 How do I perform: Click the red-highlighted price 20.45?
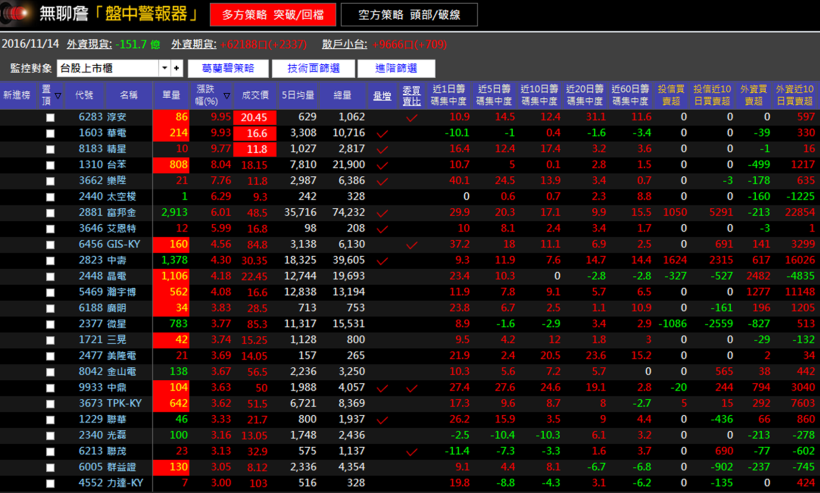(254, 118)
